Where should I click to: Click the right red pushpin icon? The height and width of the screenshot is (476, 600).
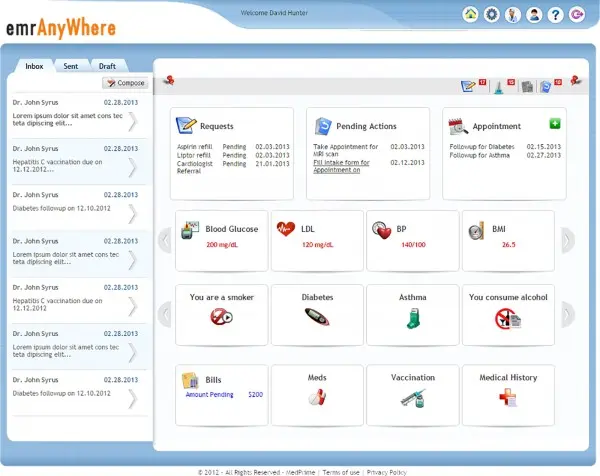point(576,80)
